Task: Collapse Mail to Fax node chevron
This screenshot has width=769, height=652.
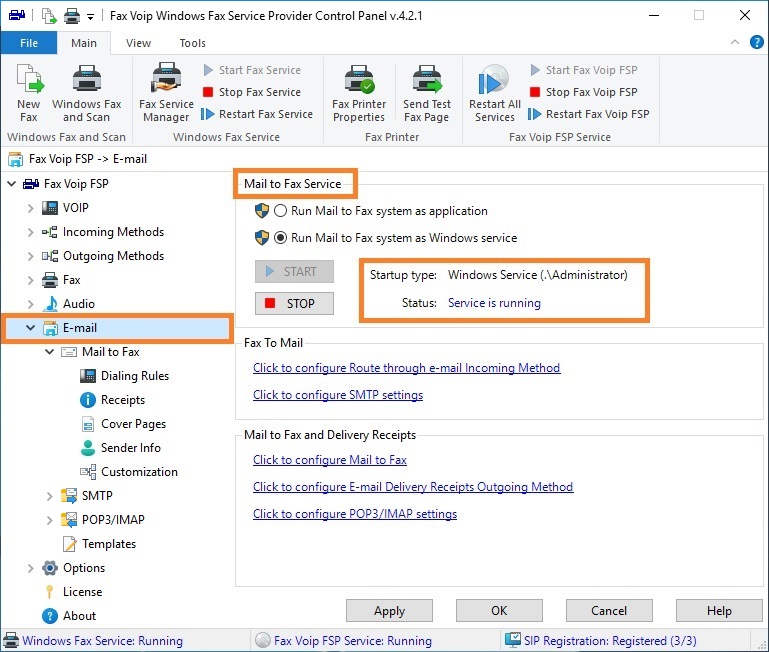Action: 50,352
